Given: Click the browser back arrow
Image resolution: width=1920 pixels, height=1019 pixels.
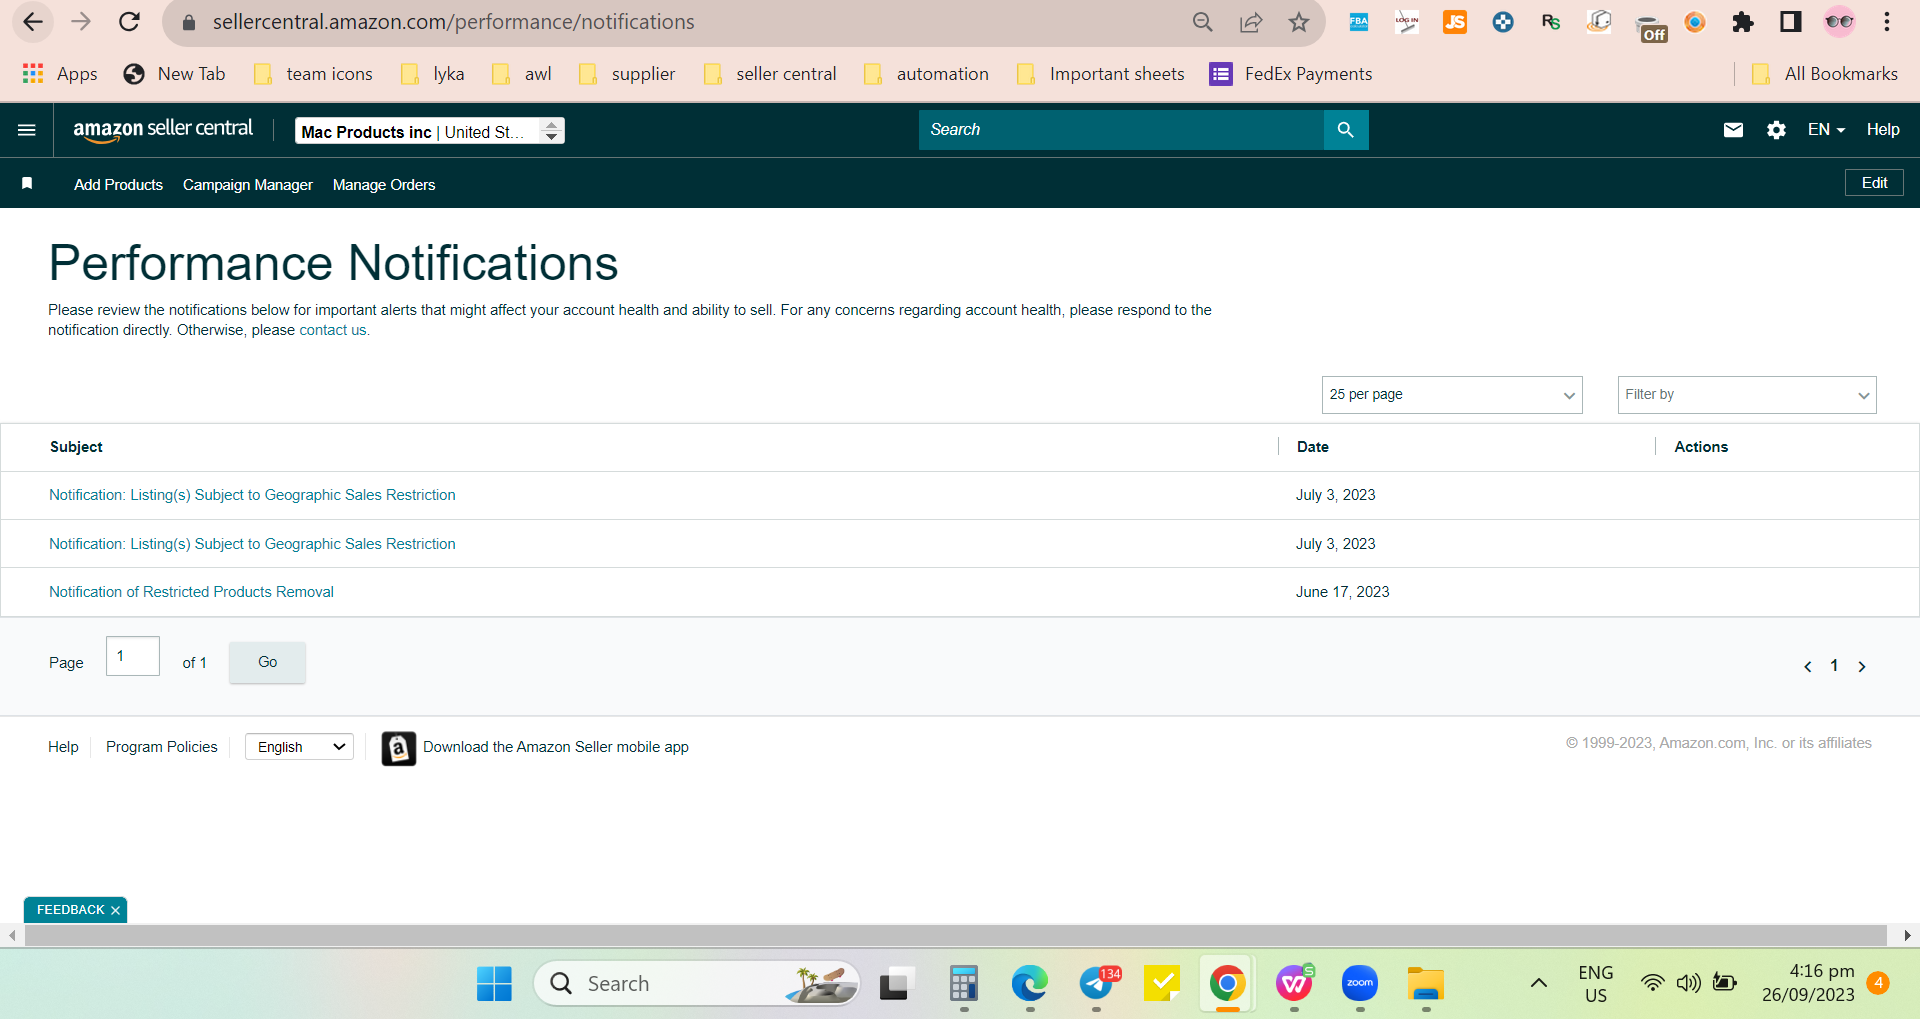Looking at the screenshot, I should pyautogui.click(x=33, y=22).
